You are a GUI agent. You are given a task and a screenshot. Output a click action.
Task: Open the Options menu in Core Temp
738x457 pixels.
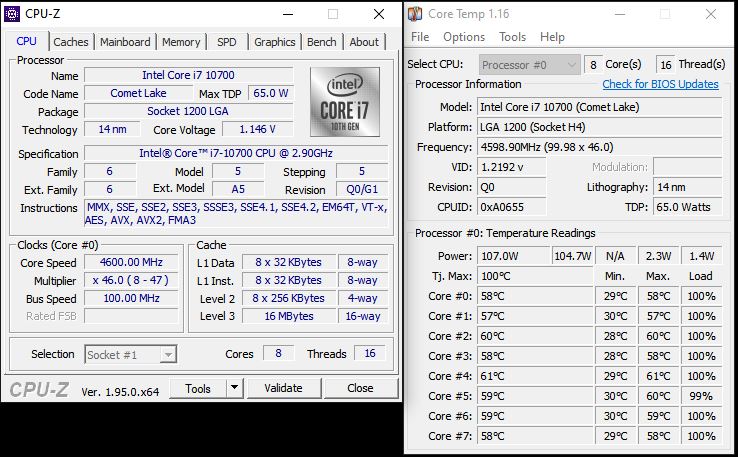(464, 37)
